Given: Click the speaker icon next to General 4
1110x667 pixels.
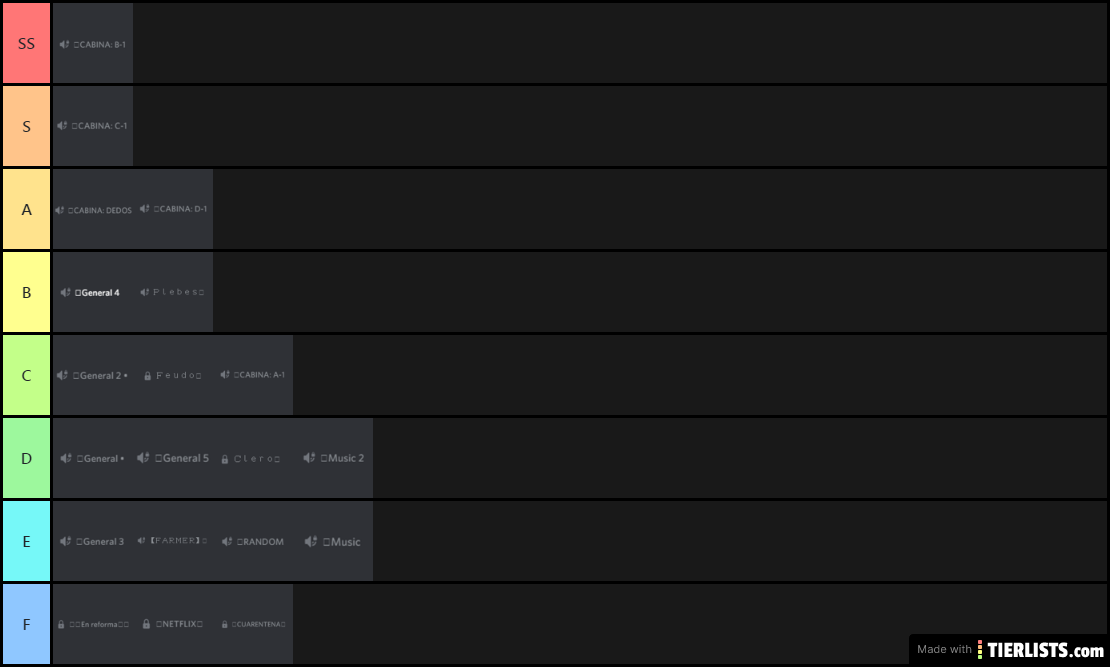Looking at the screenshot, I should coord(65,292).
